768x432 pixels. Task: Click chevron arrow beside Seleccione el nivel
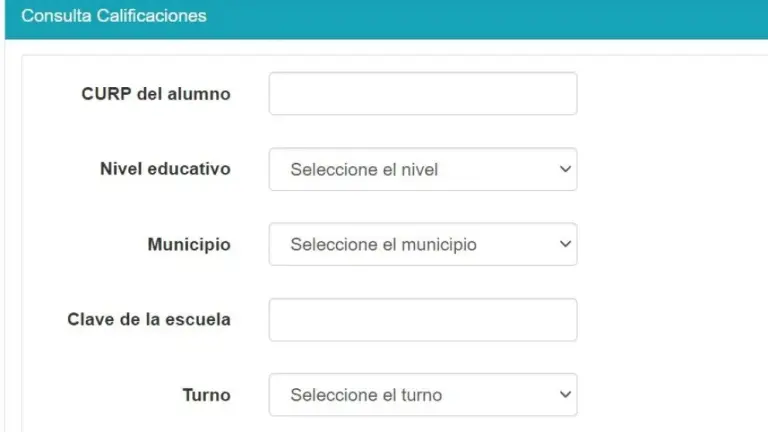click(565, 169)
